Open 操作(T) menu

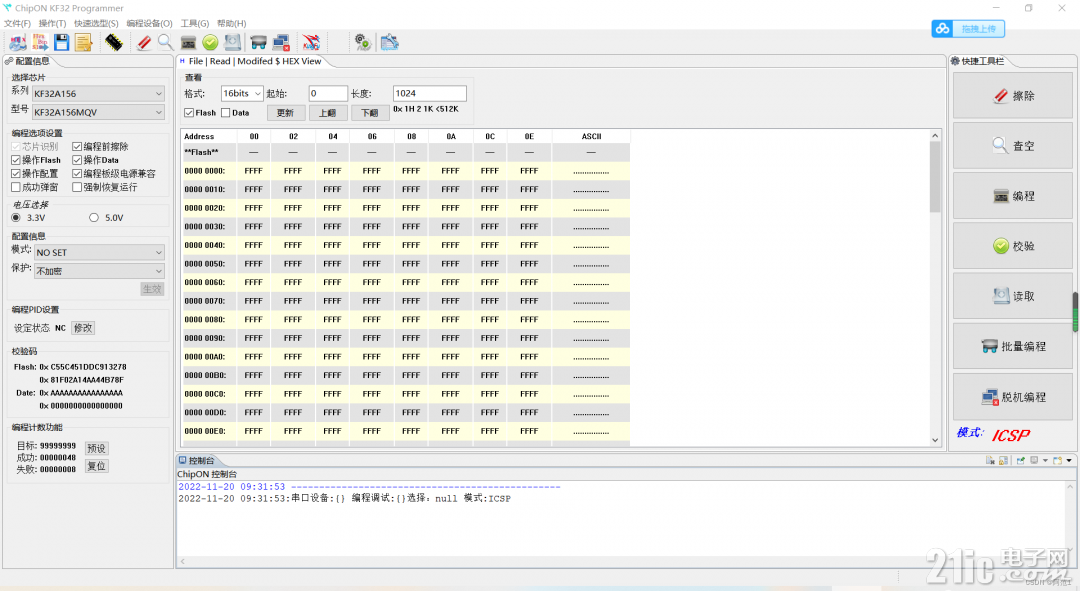[52, 23]
